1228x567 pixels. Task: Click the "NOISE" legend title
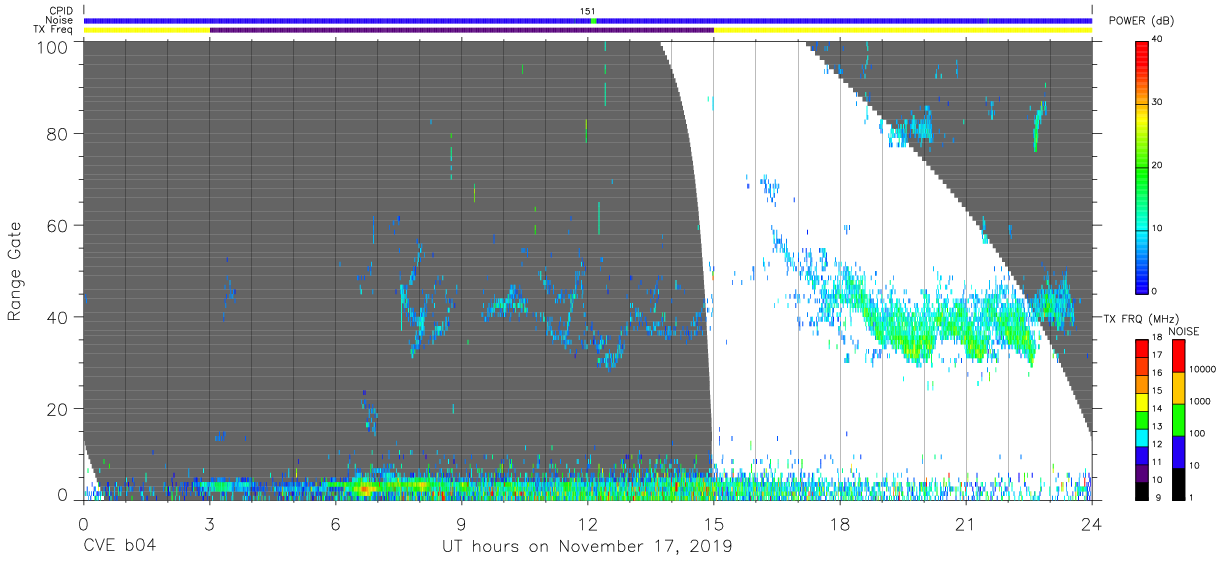pos(1184,331)
